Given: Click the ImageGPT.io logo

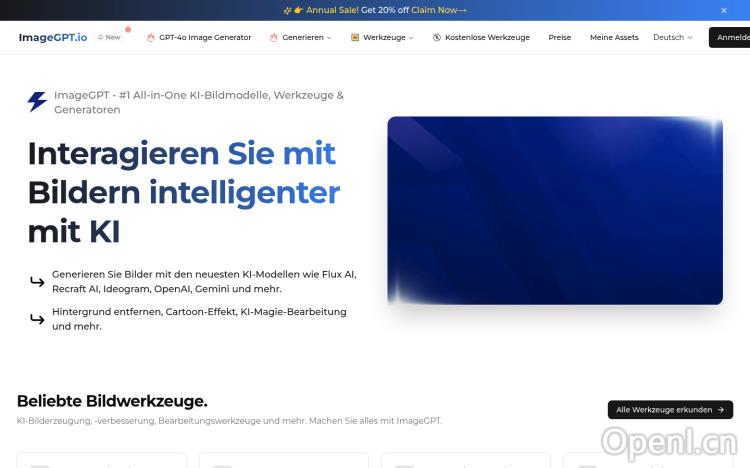Looking at the screenshot, I should (52, 37).
